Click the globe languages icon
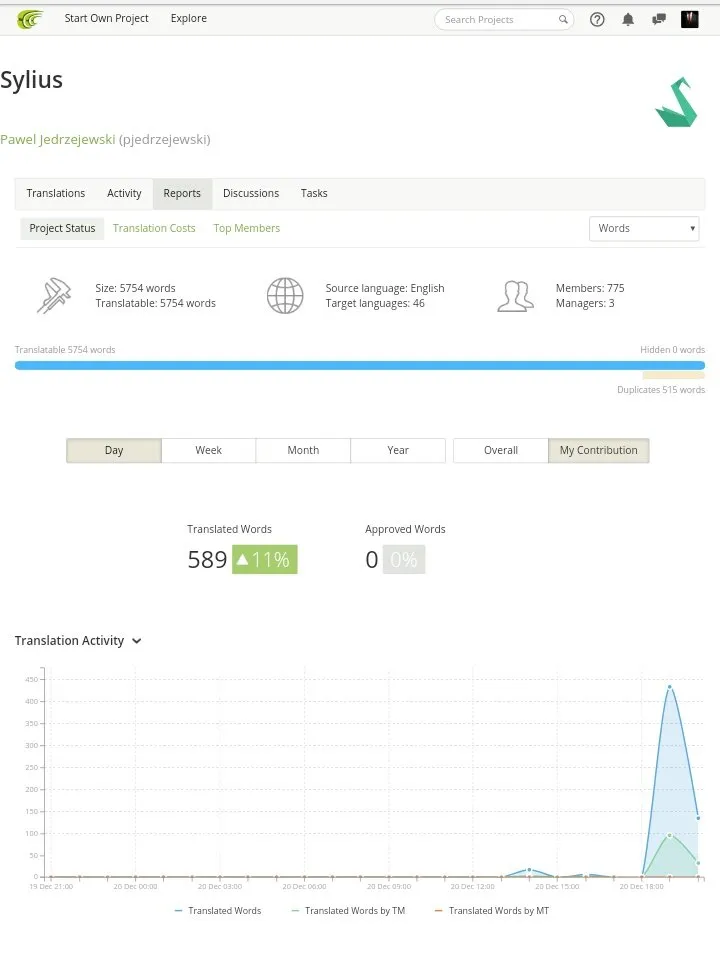720x973 pixels. [285, 295]
